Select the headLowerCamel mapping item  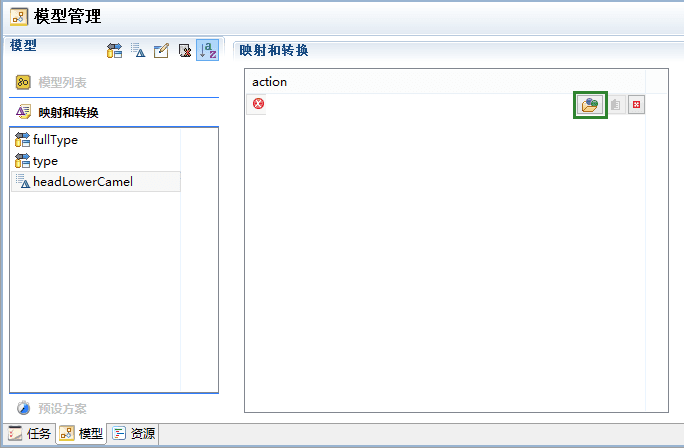[x=96, y=181]
